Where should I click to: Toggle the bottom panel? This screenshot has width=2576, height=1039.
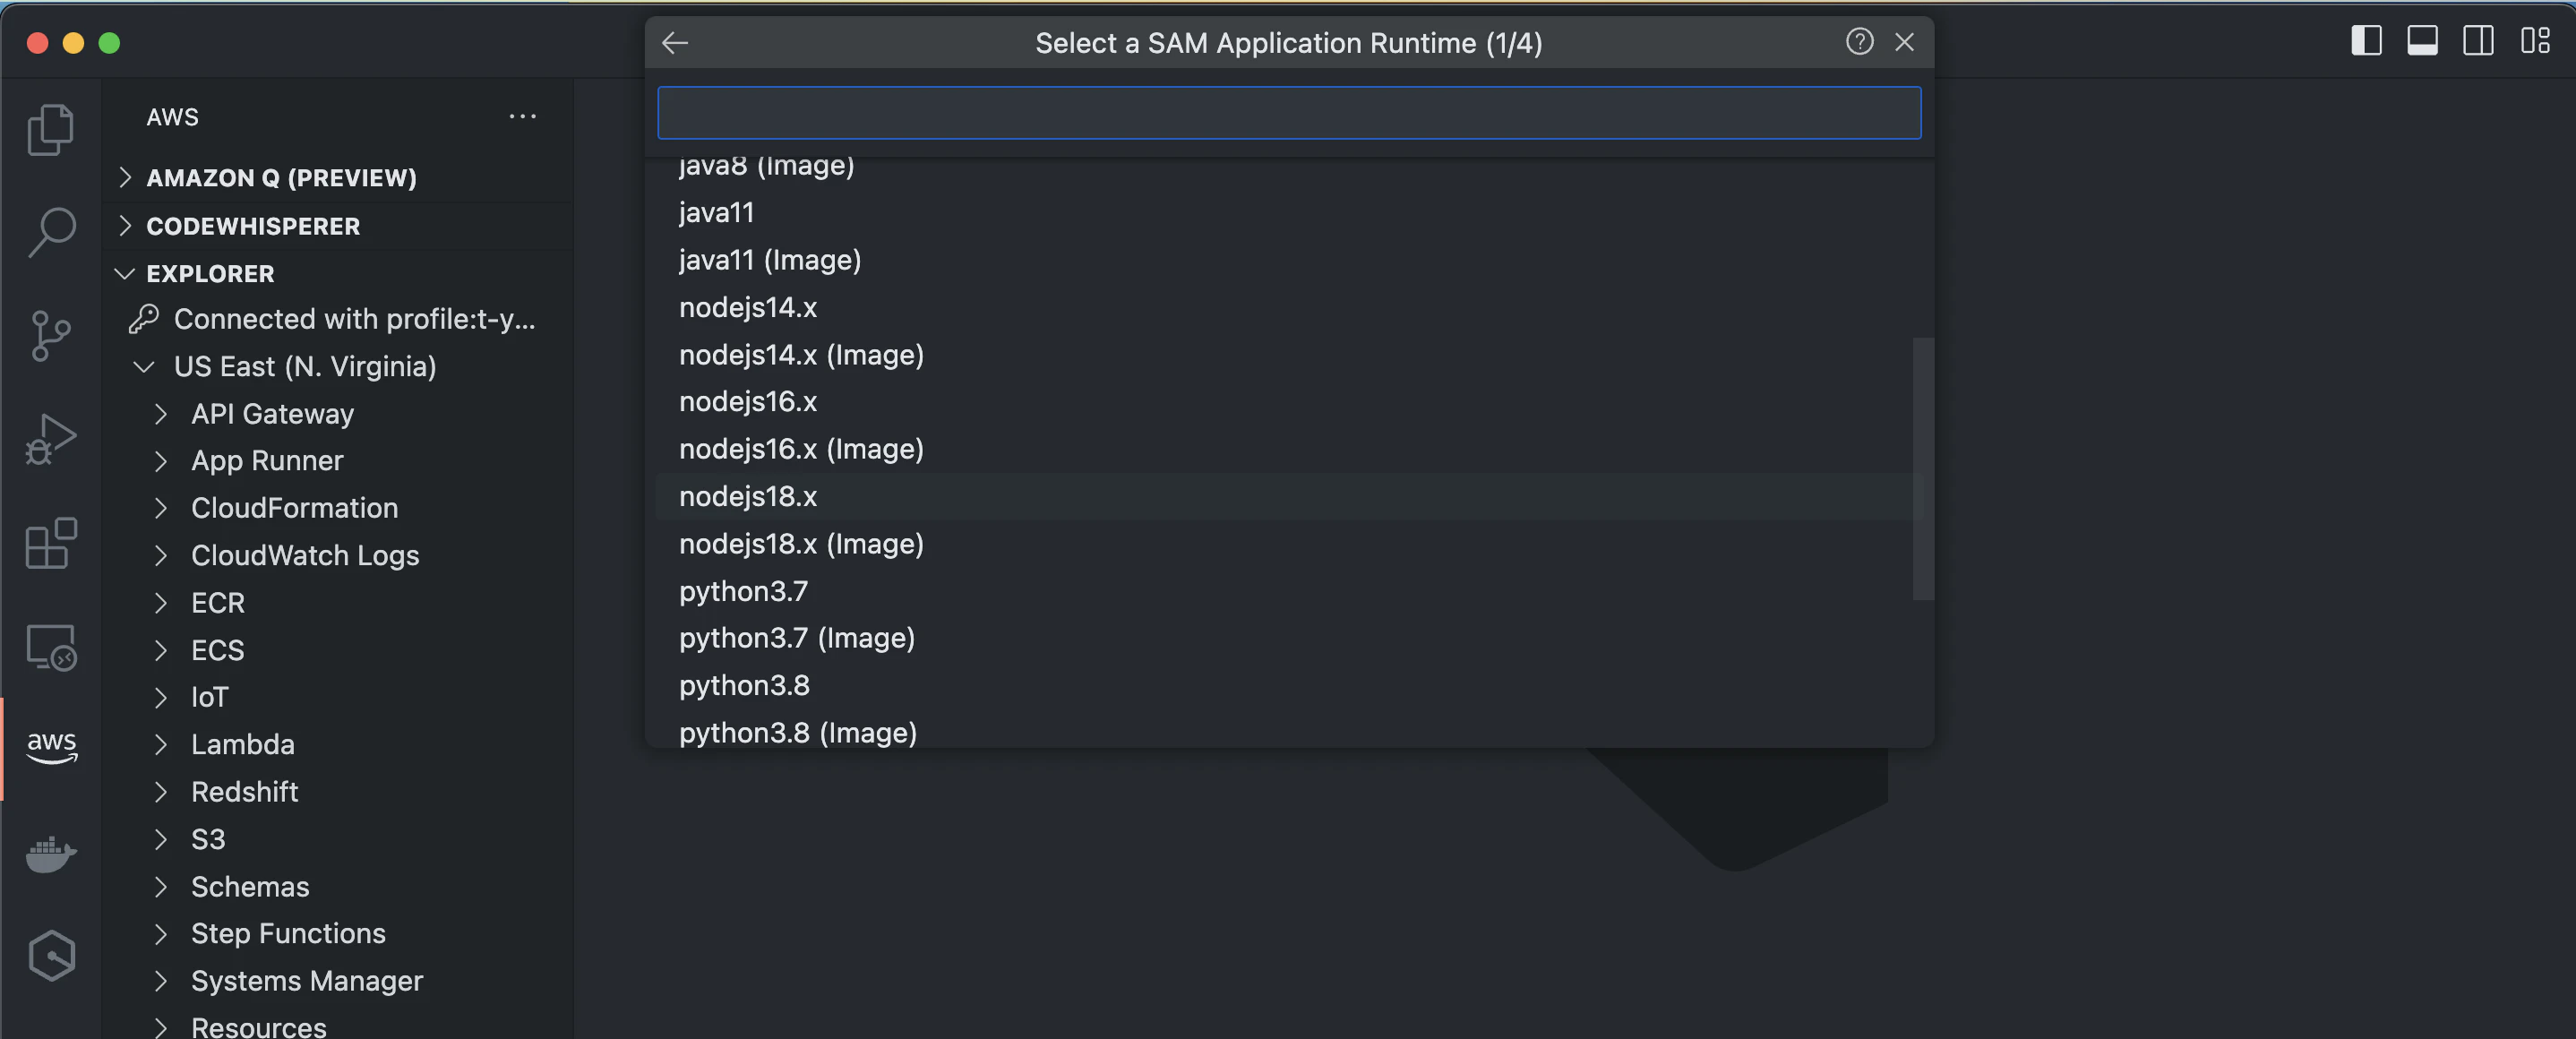[x=2422, y=41]
